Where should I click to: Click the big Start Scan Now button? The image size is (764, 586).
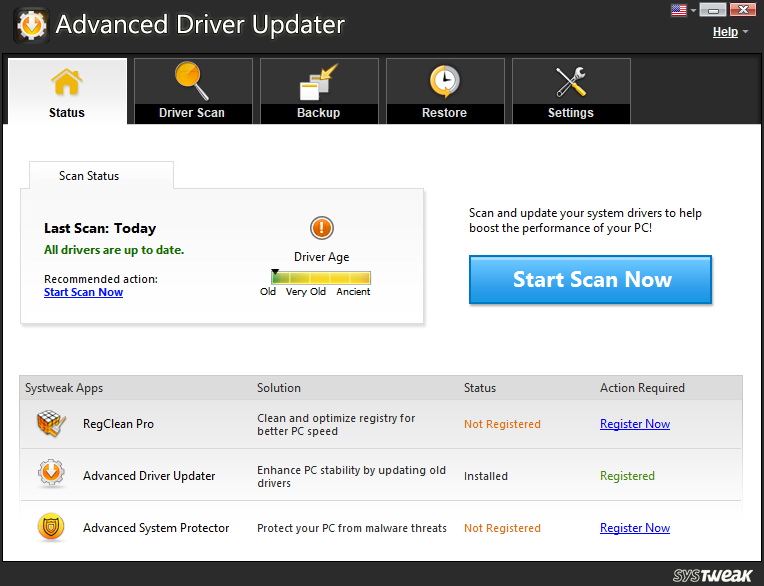pos(590,280)
